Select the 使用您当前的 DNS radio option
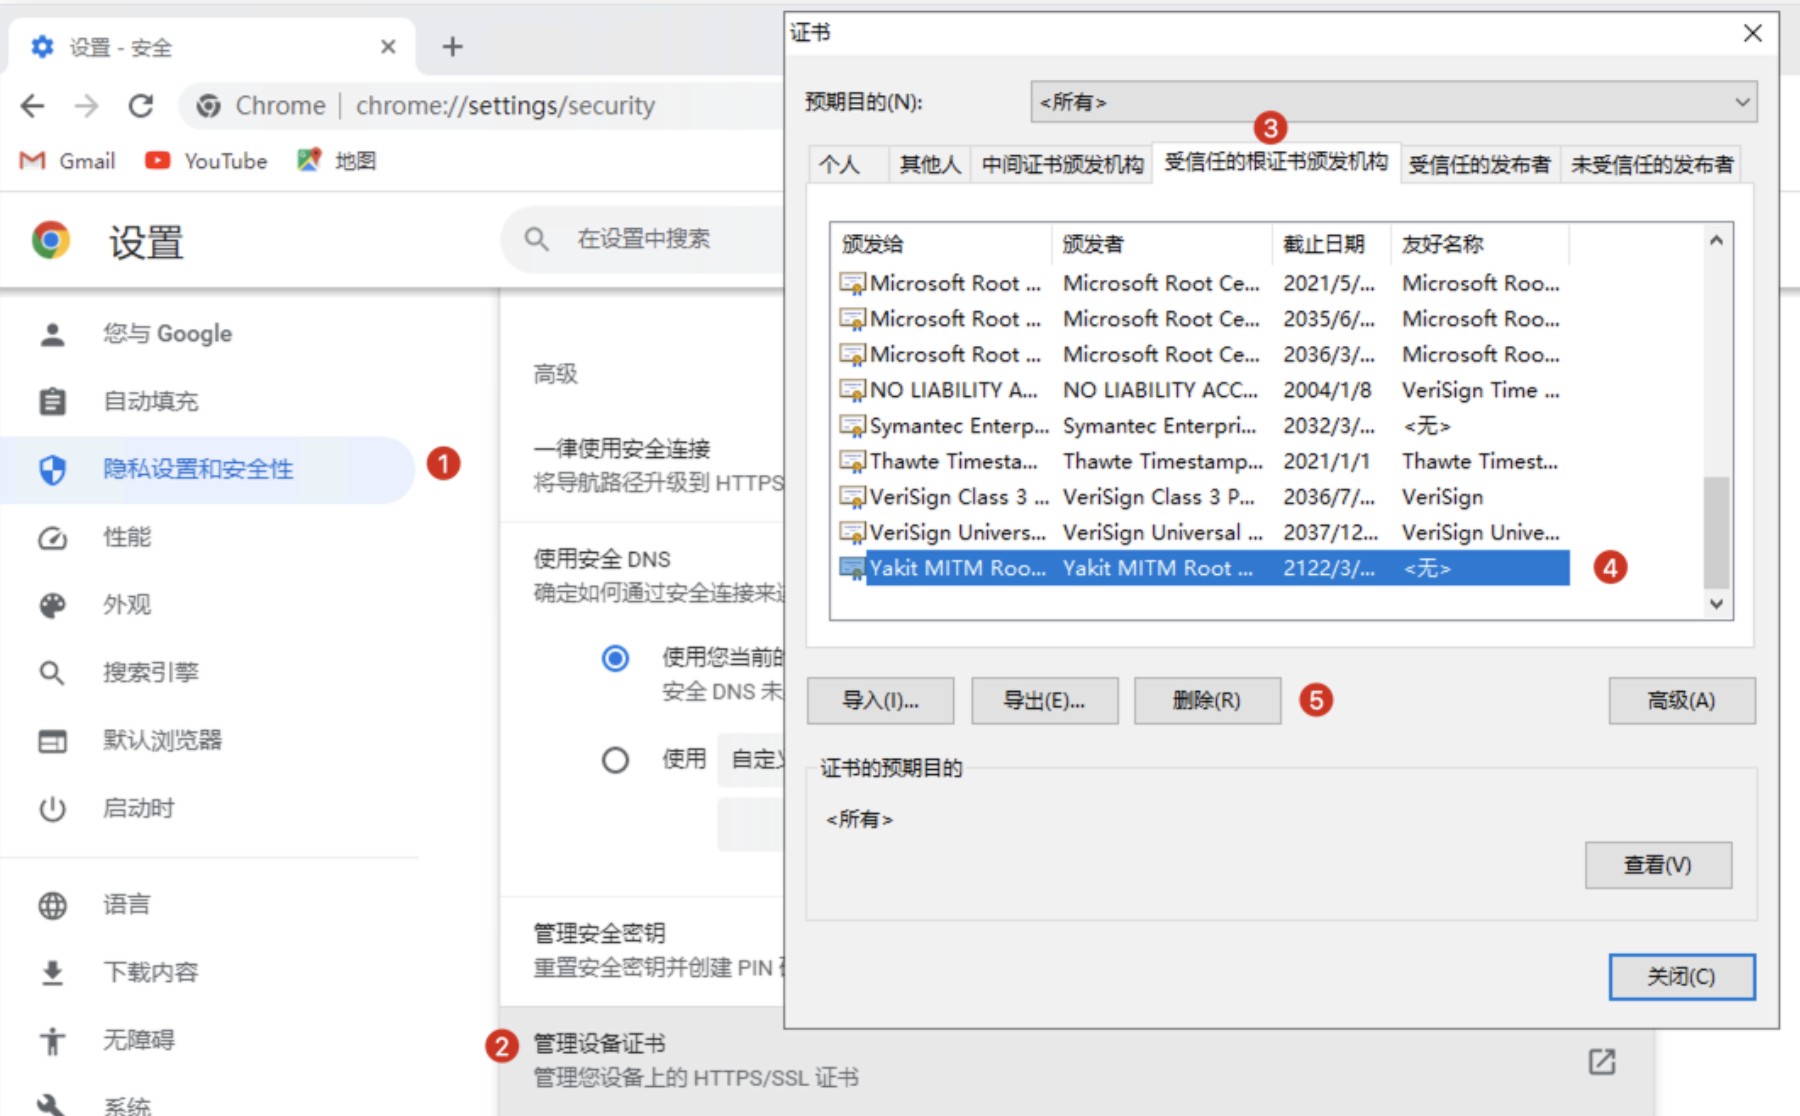This screenshot has height=1116, width=1800. point(615,658)
